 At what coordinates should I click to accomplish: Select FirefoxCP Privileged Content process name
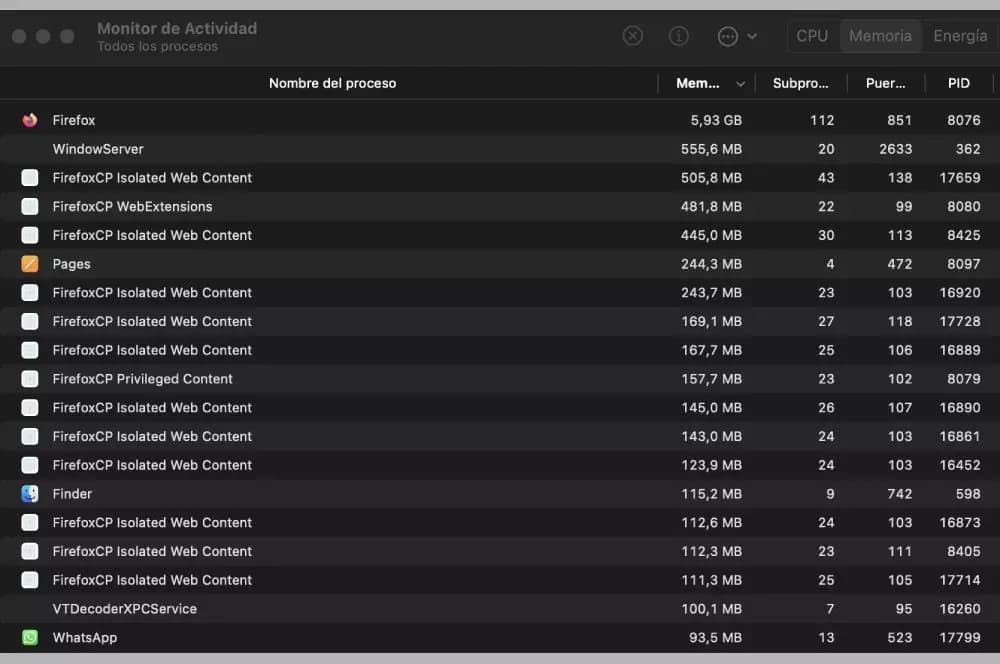pos(142,379)
